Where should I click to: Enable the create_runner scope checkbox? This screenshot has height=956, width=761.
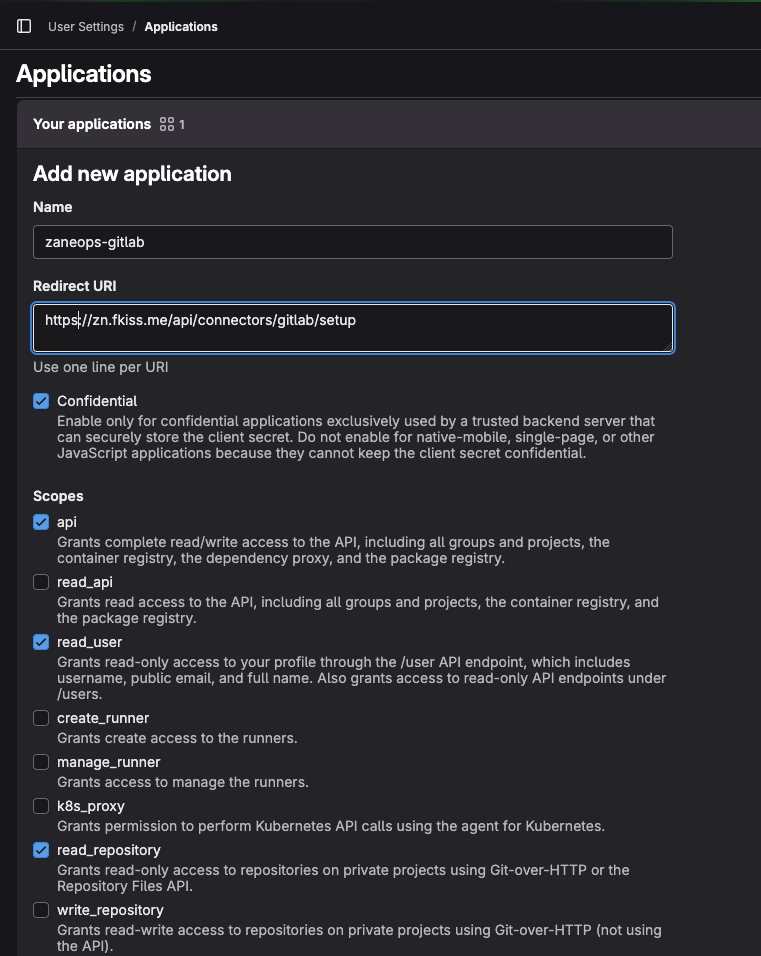(x=41, y=718)
